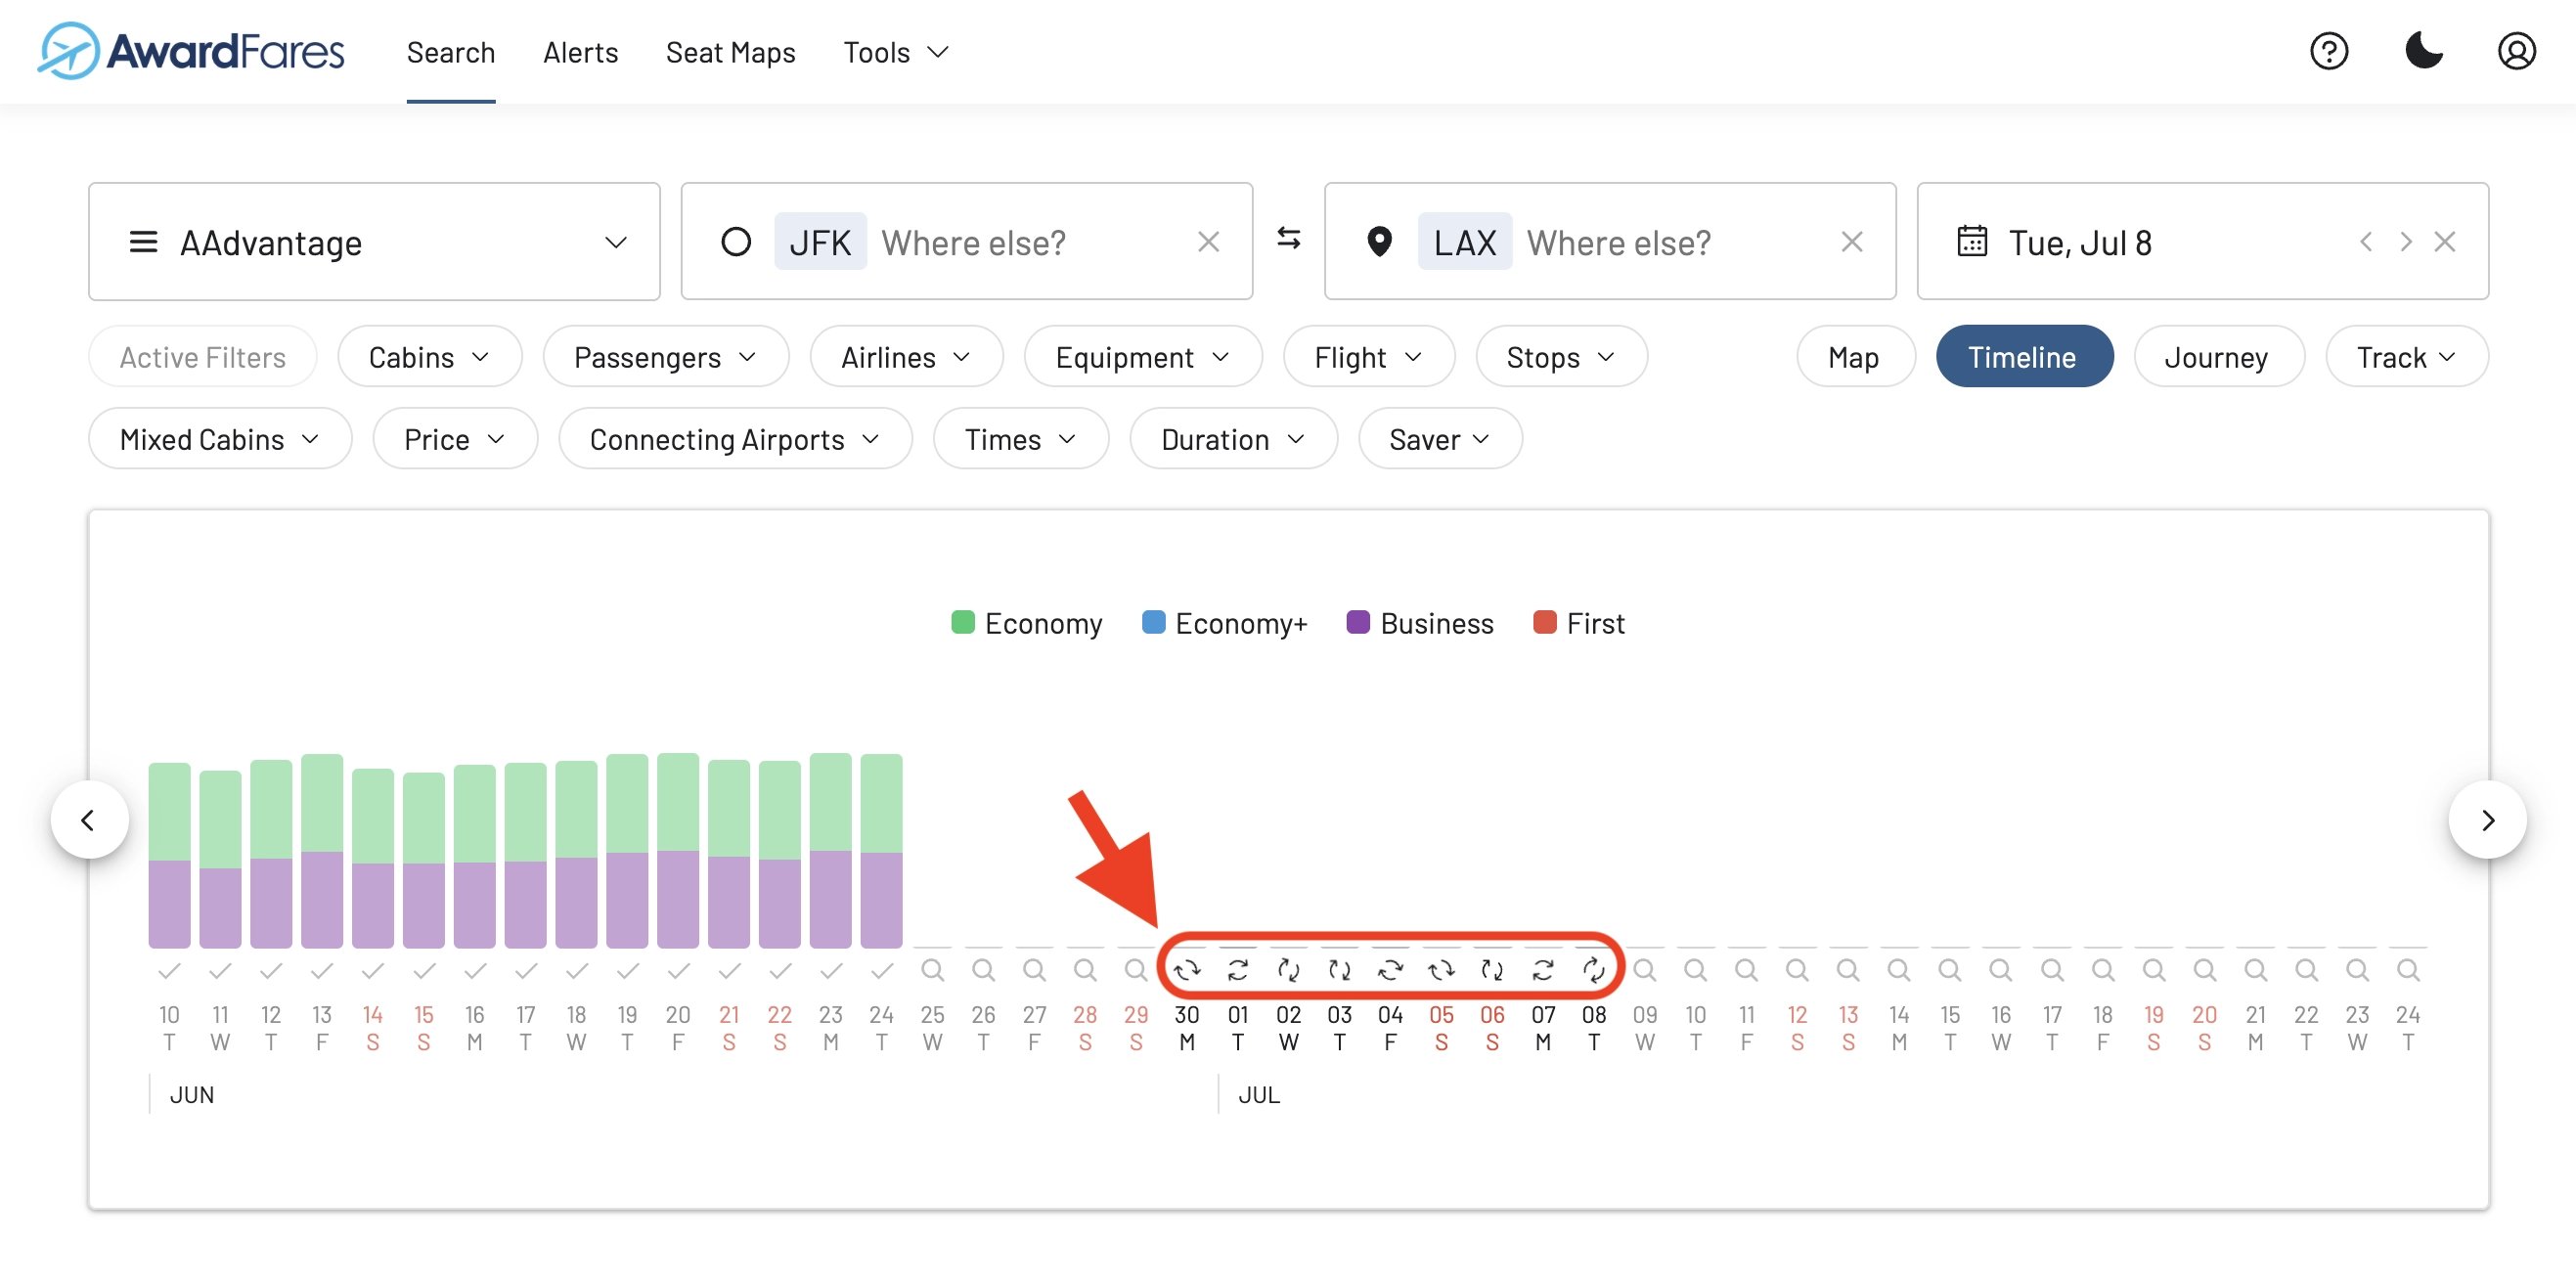Click the June 13 availability bar
Screen dimensions: 2576x1285
(321, 851)
